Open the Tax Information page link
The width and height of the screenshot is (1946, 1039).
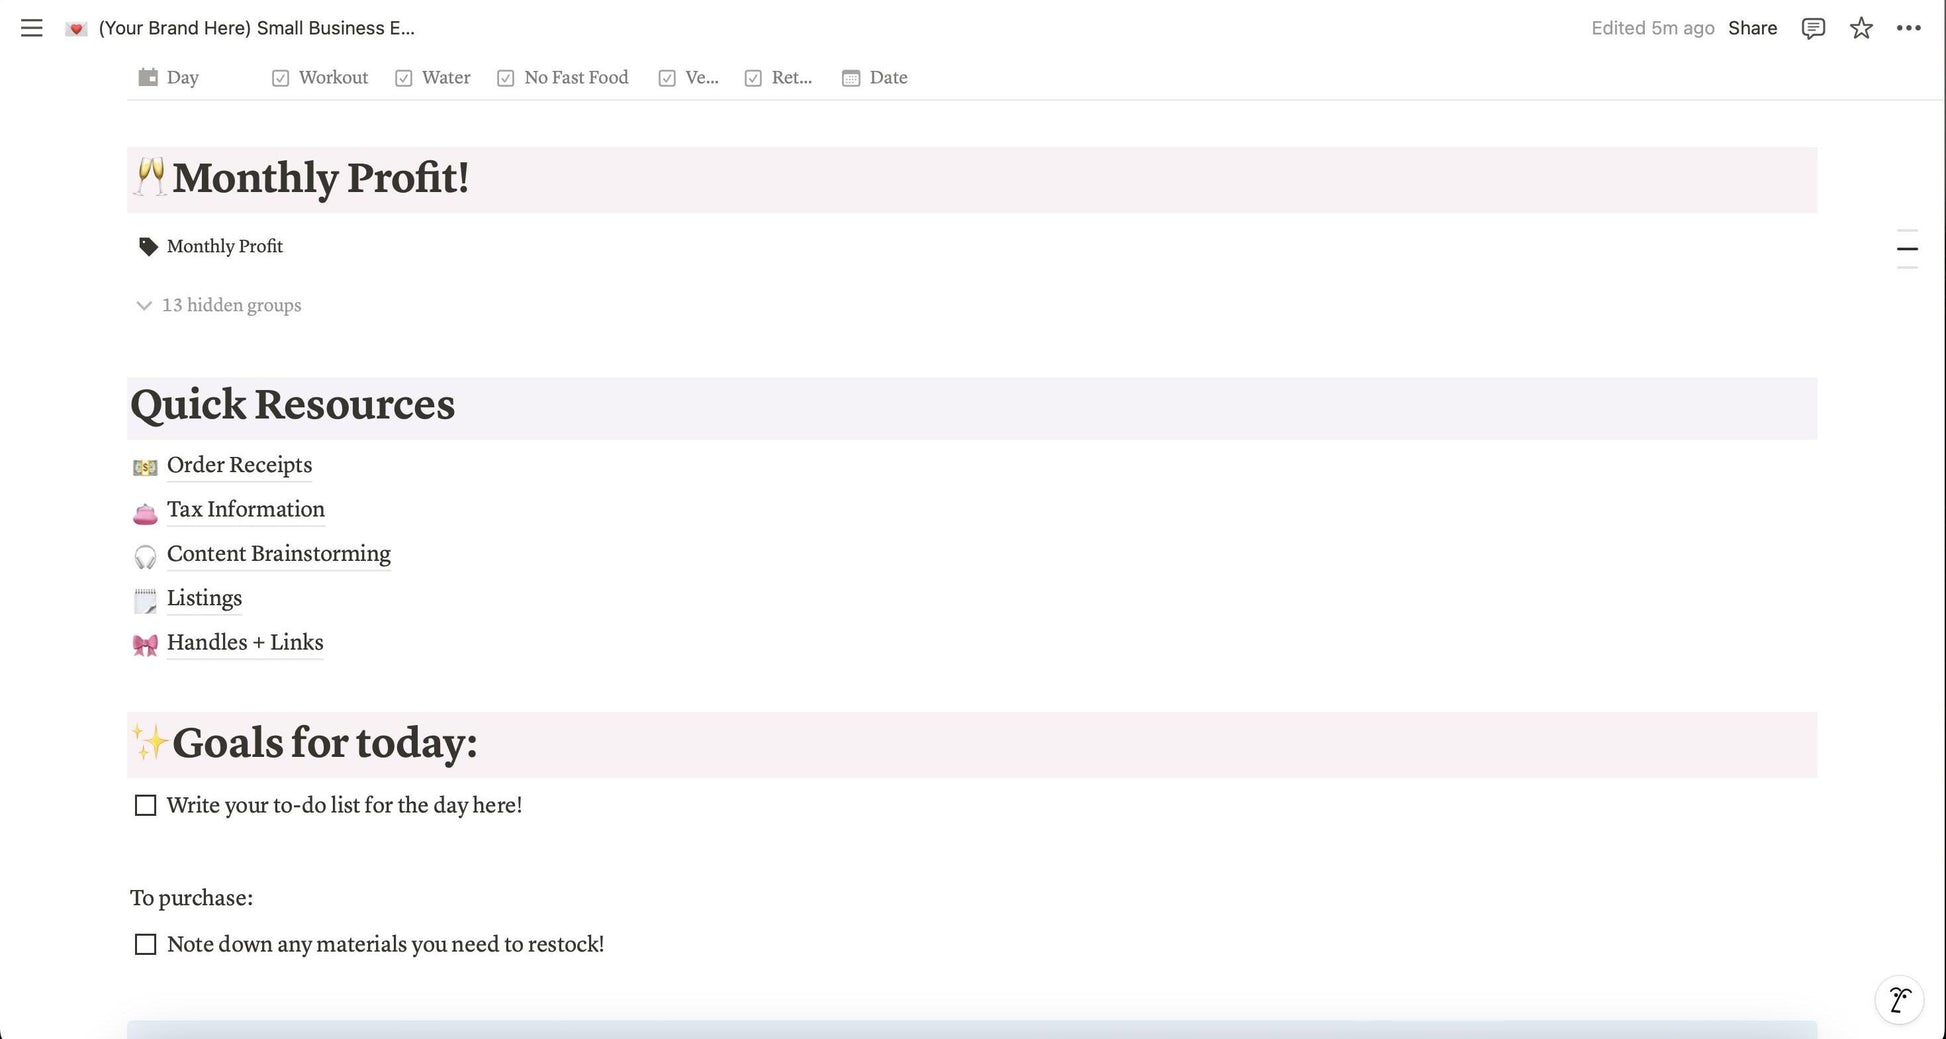coord(245,510)
